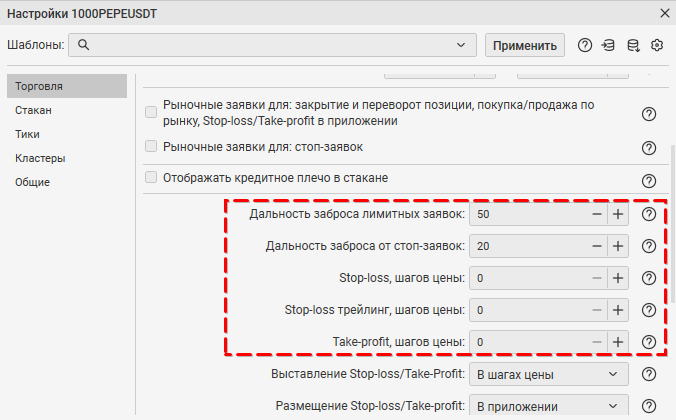Viewport: 676px width, 420px height.
Task: Open the Шаблоны template search dropdown
Action: (460, 45)
